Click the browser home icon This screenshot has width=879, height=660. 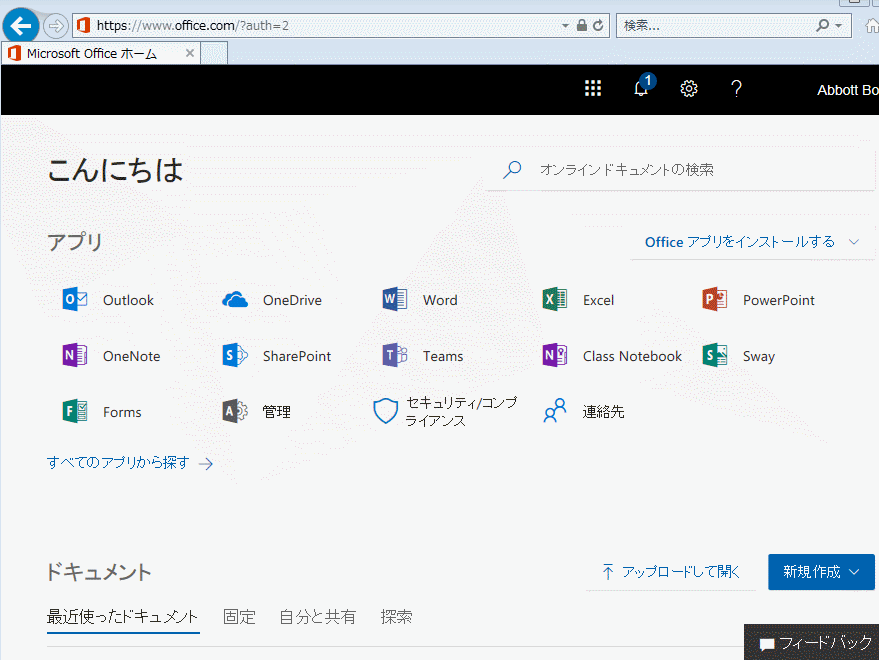coord(872,26)
